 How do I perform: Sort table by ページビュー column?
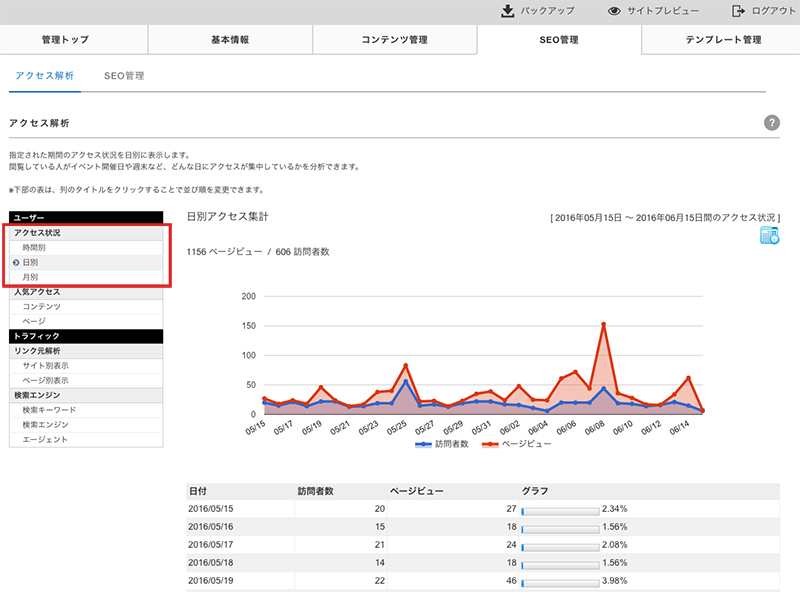click(416, 491)
